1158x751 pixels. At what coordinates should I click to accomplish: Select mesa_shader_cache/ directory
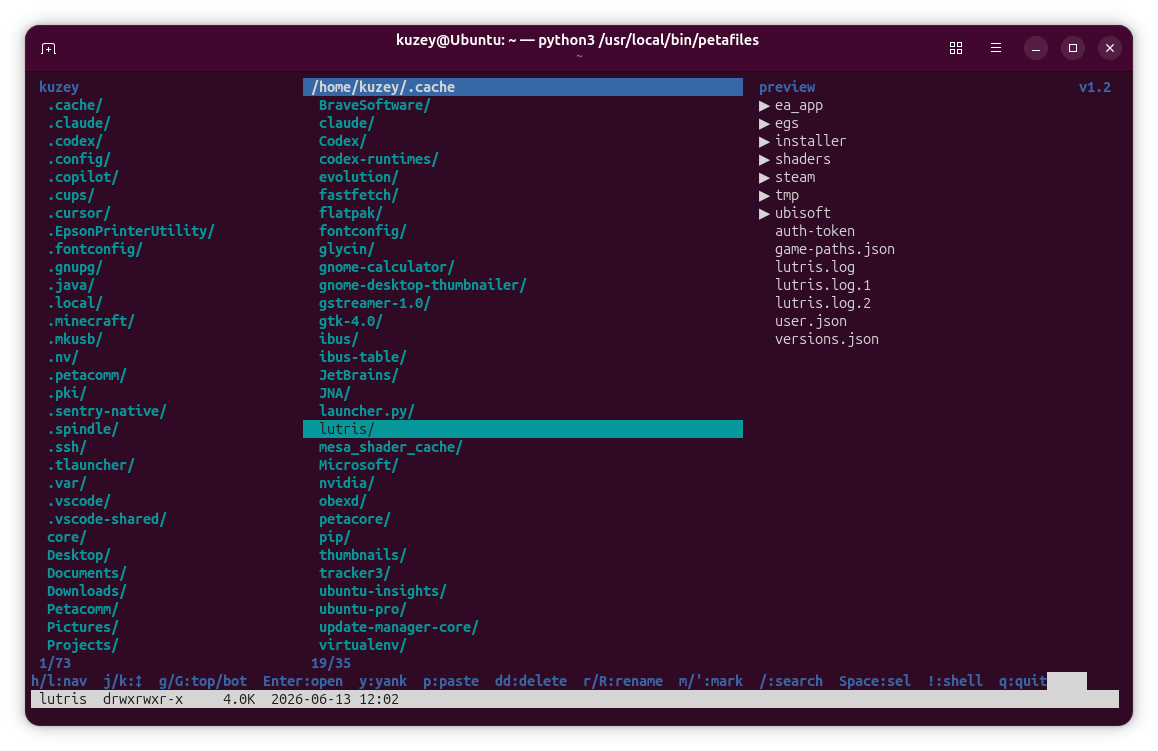pyautogui.click(x=391, y=447)
